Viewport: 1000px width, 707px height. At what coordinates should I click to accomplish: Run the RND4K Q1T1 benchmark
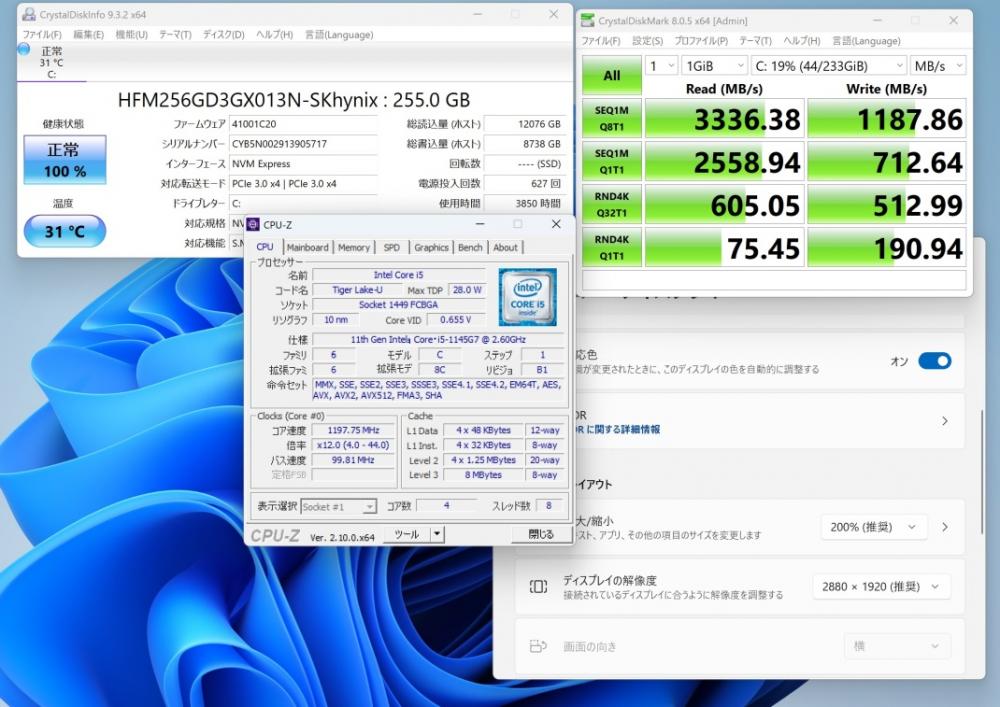pyautogui.click(x=612, y=248)
